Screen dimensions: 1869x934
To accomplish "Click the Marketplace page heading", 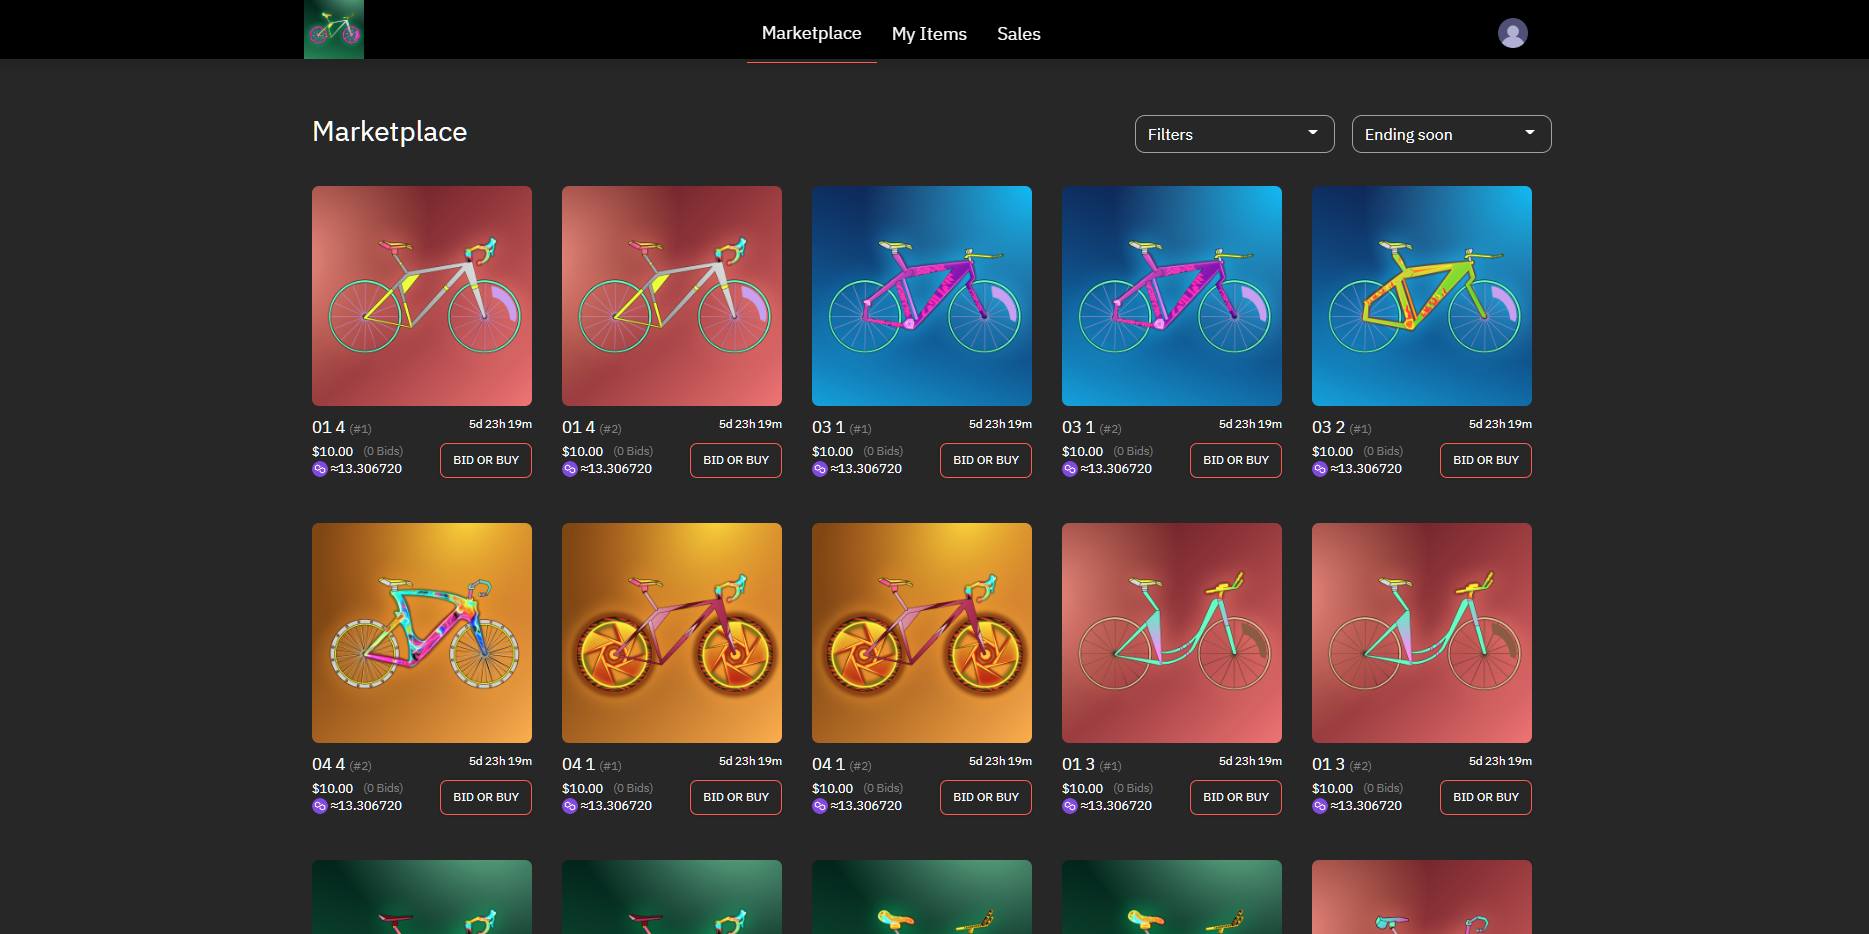I will click(x=390, y=132).
